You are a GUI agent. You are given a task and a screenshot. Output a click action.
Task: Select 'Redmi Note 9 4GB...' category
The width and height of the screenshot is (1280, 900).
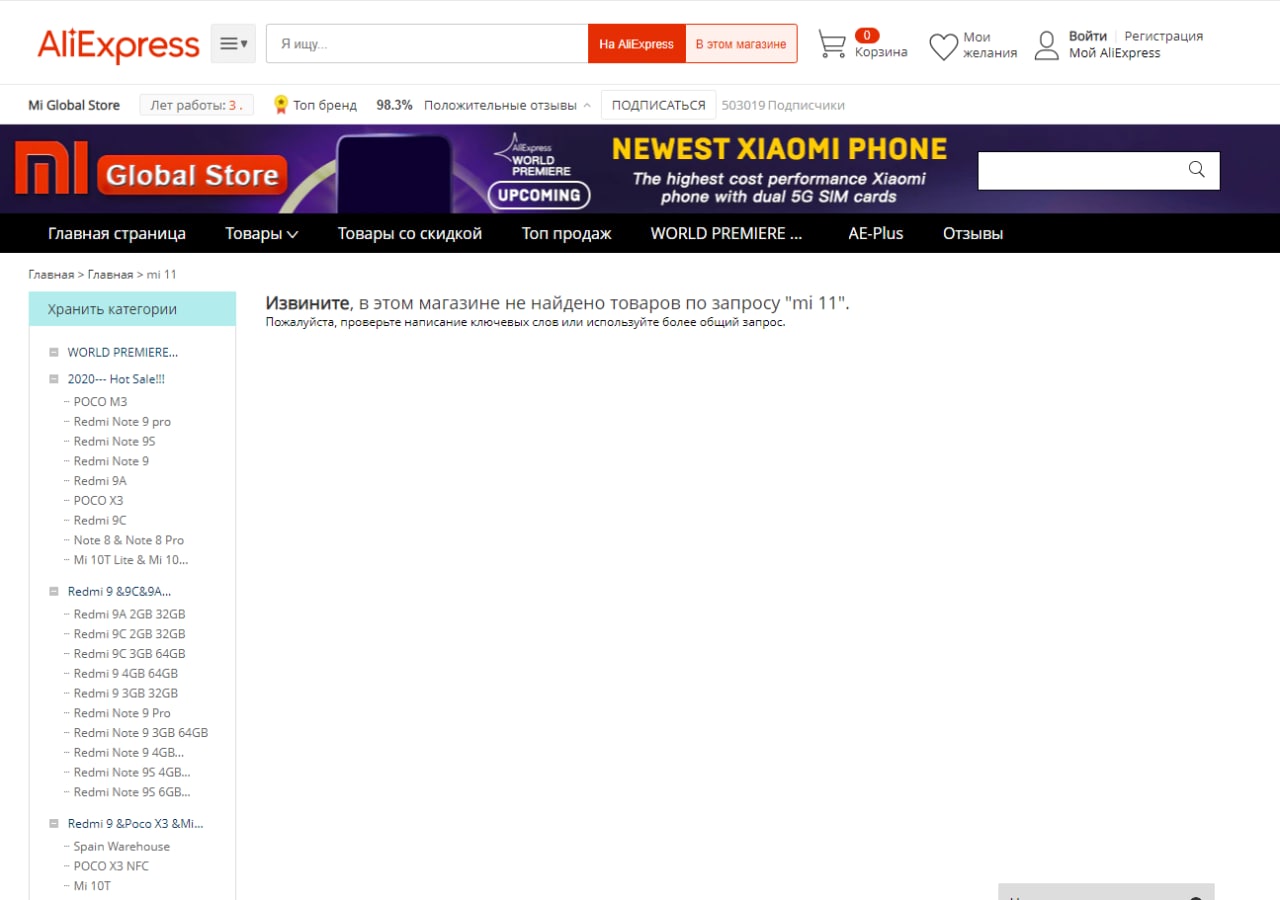pyautogui.click(x=129, y=752)
